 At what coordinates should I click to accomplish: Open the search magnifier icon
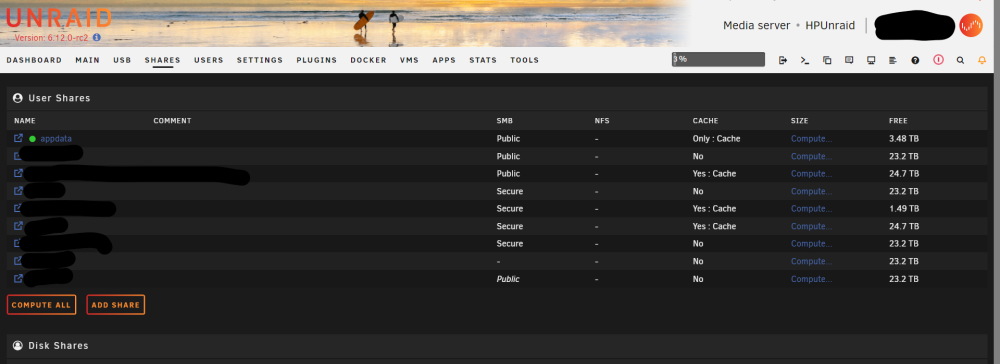[960, 60]
